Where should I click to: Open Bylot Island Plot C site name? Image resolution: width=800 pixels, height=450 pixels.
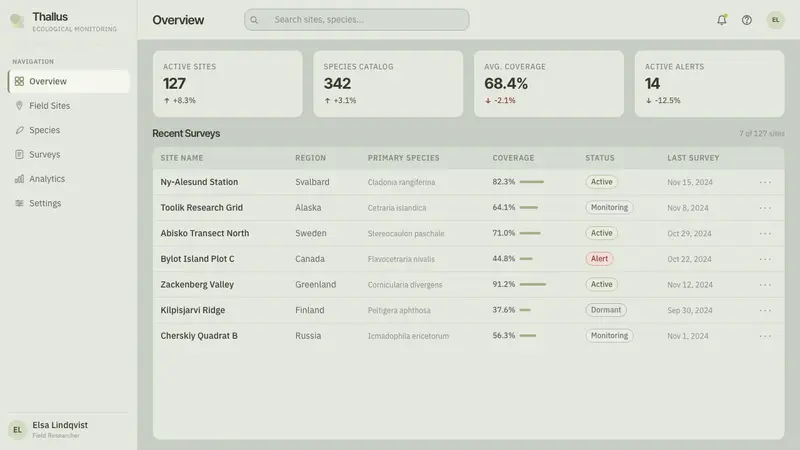point(197,259)
